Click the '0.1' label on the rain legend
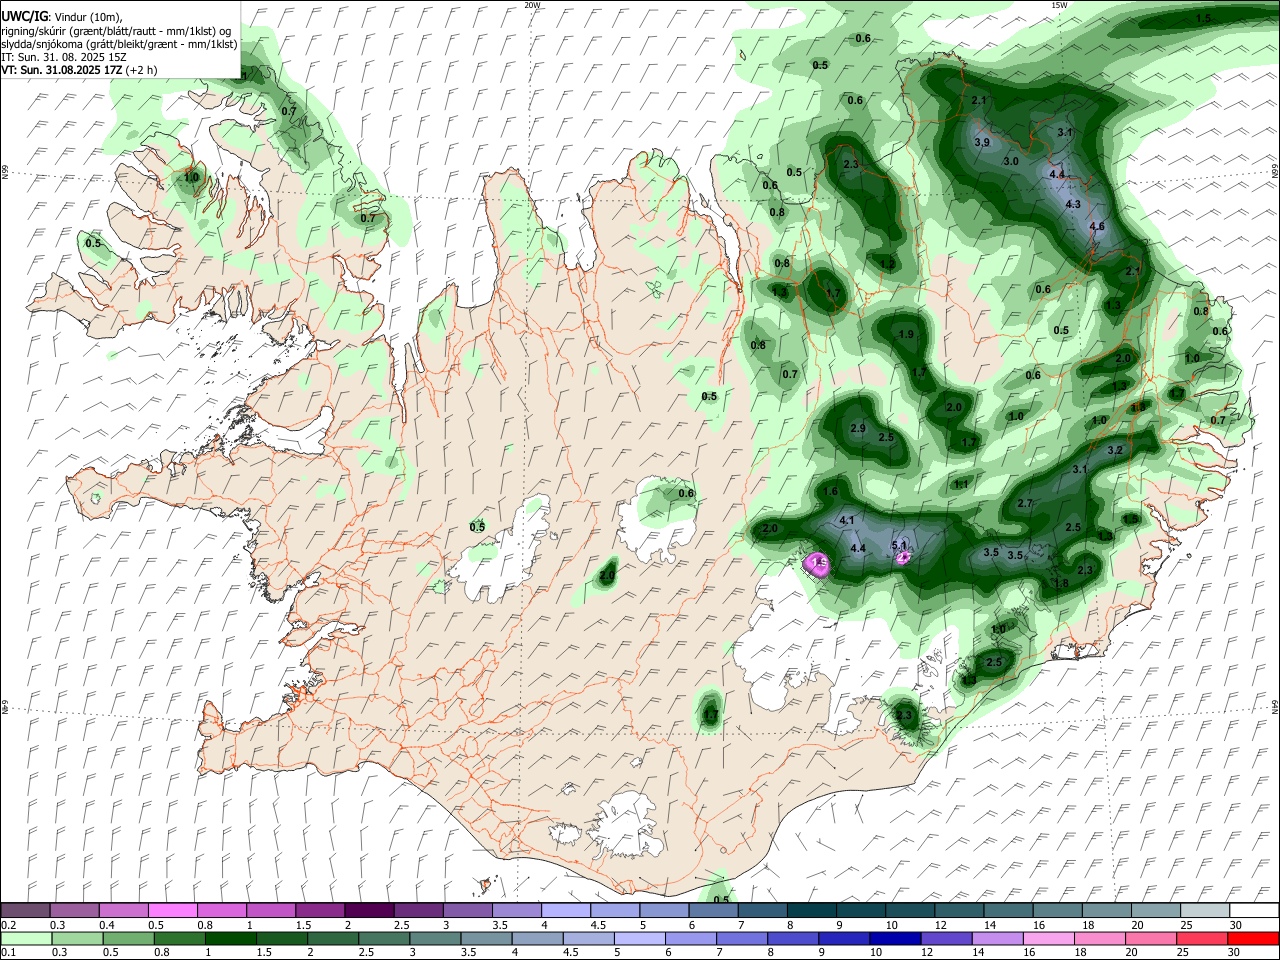The image size is (1280, 960). (x=7, y=953)
